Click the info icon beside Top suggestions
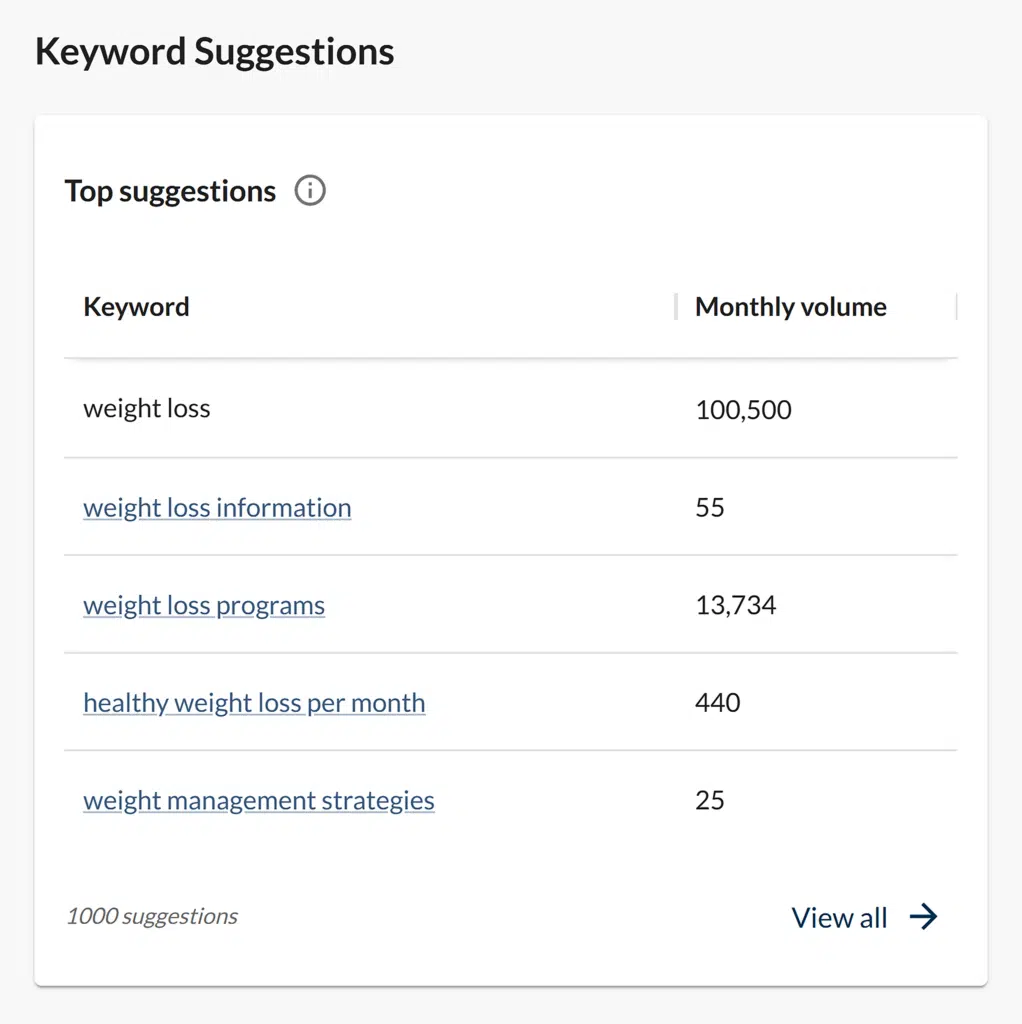This screenshot has height=1024, width=1022. pos(310,190)
